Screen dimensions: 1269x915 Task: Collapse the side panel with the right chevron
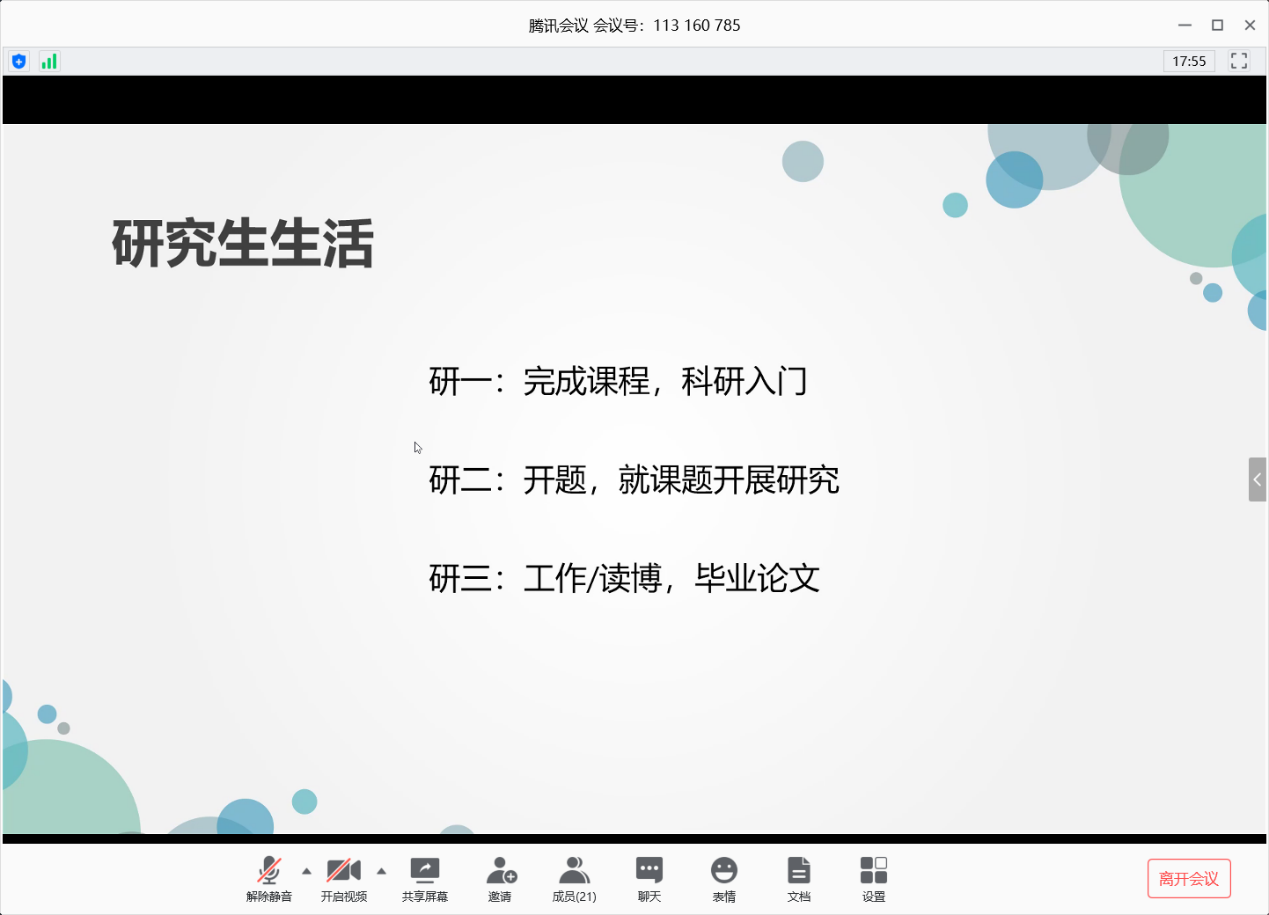point(1257,479)
